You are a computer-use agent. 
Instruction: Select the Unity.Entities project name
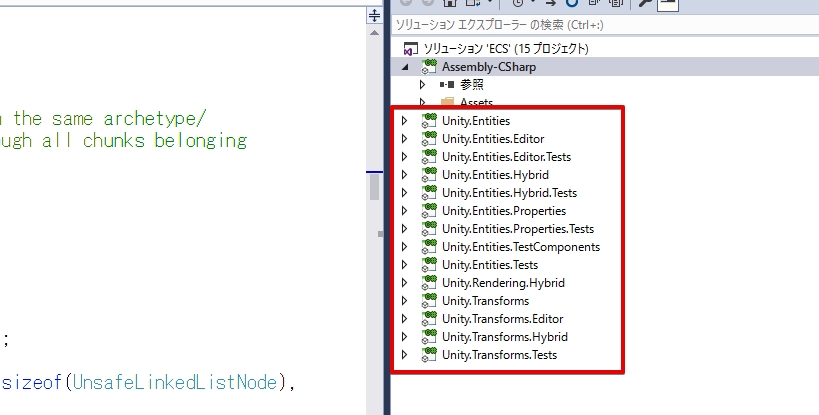click(x=476, y=121)
